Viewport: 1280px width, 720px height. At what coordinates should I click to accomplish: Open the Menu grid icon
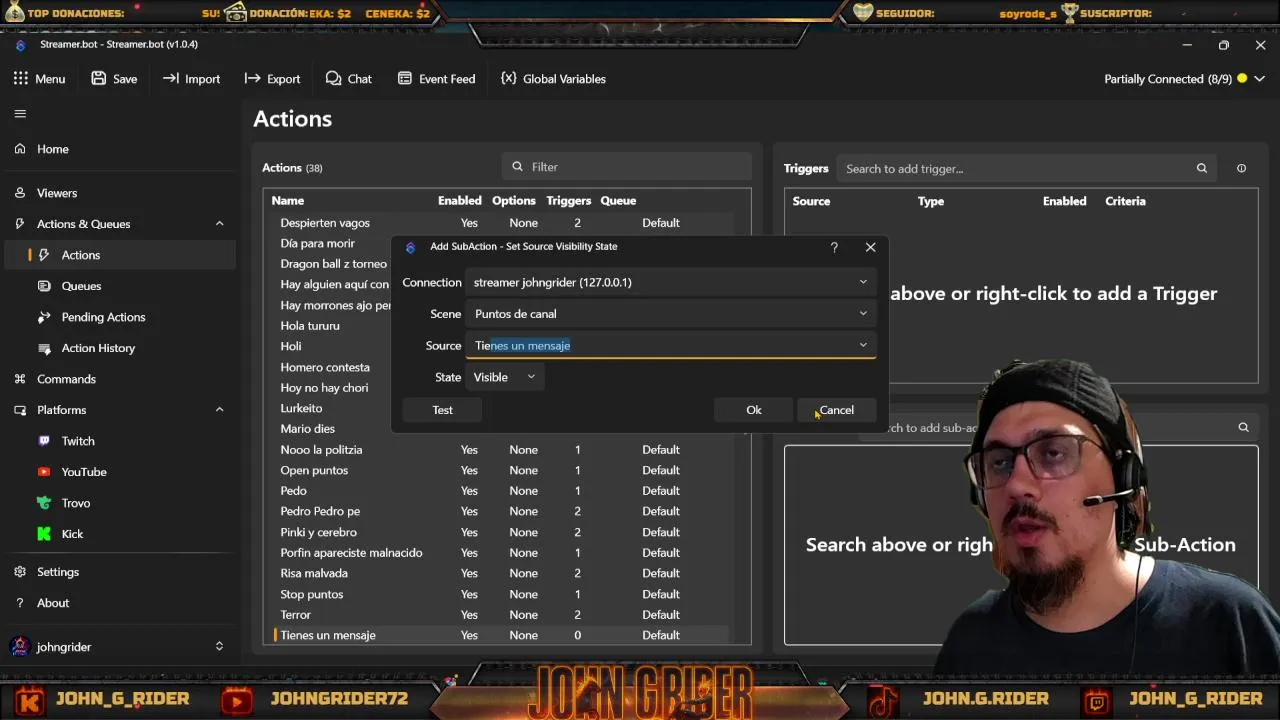pos(20,78)
